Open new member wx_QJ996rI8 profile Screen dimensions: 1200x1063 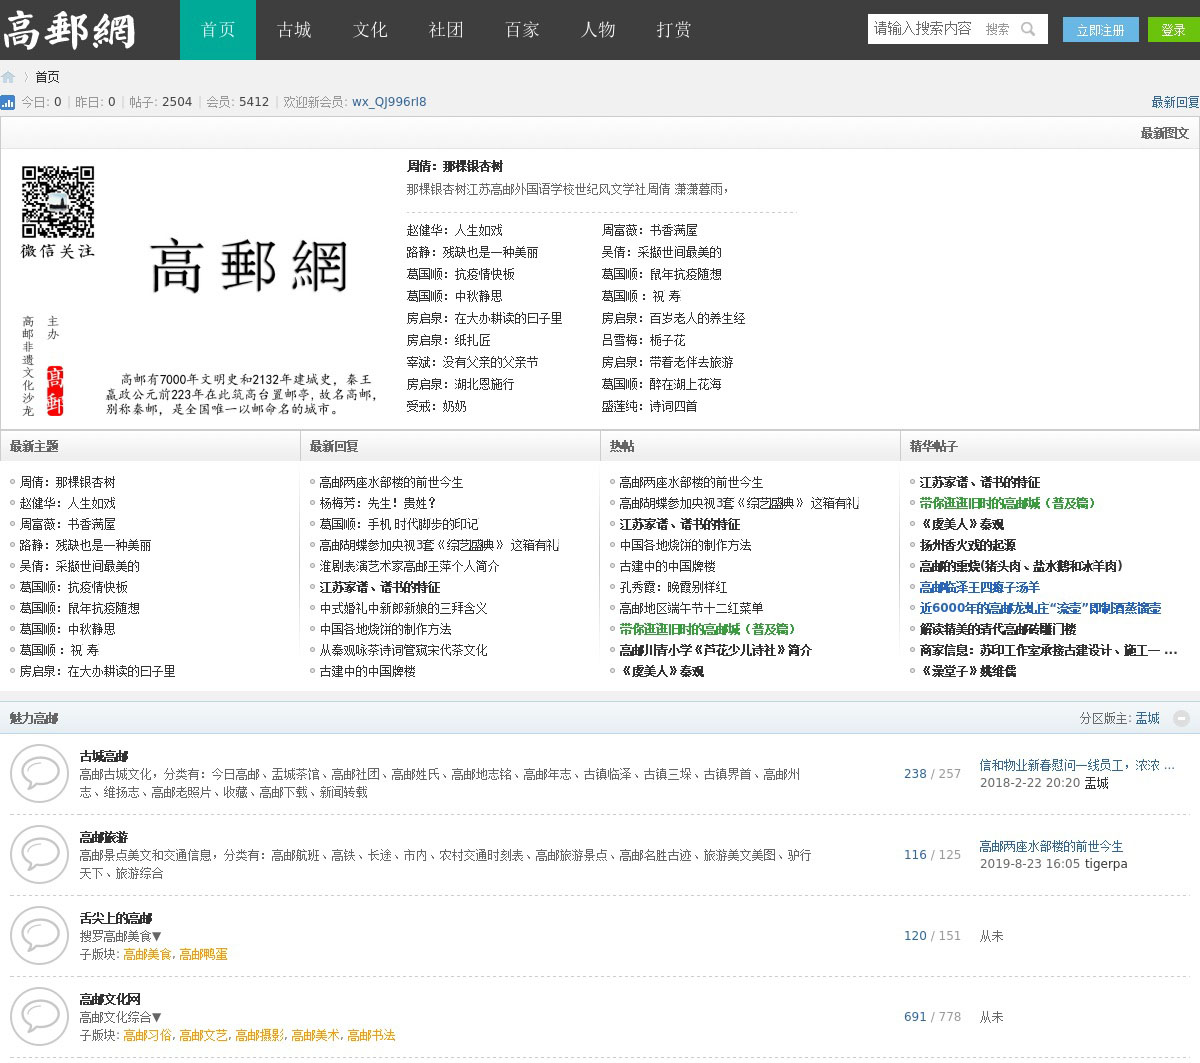(389, 102)
